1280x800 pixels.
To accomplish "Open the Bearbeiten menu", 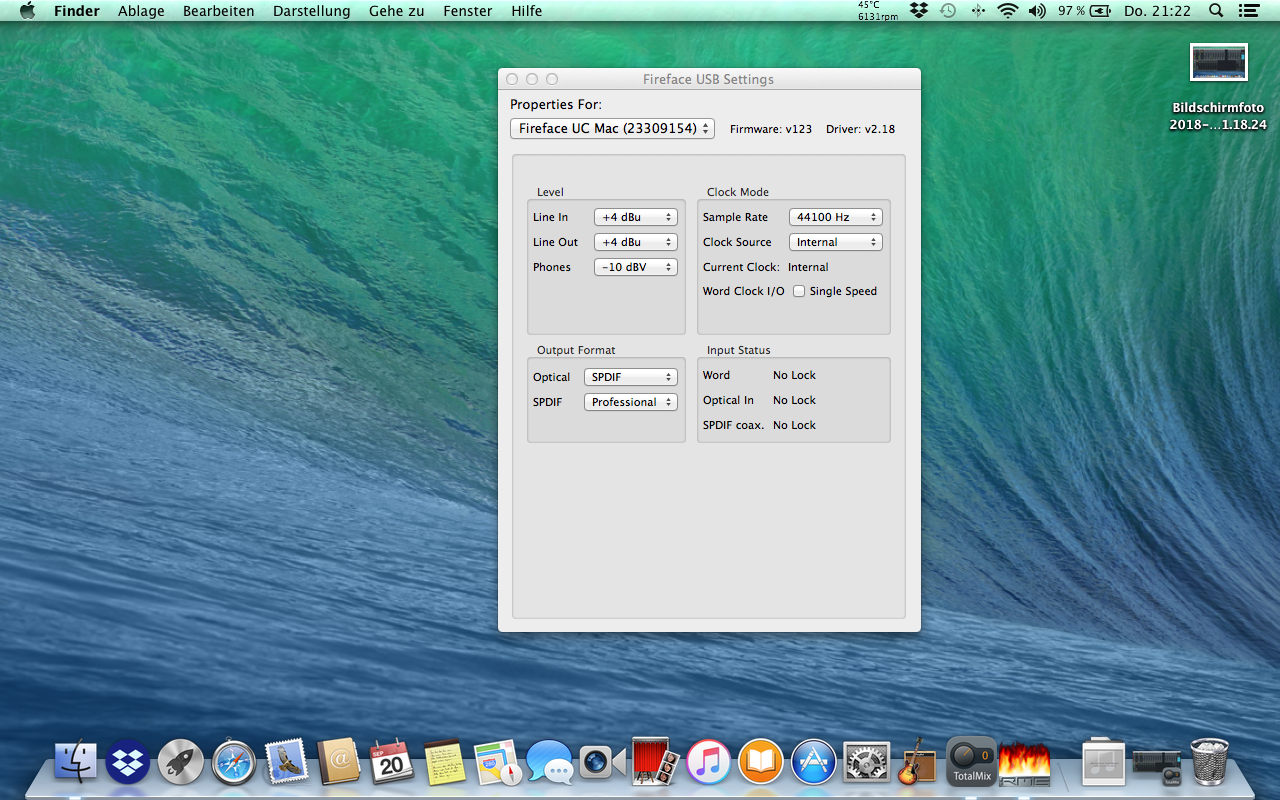I will click(219, 11).
